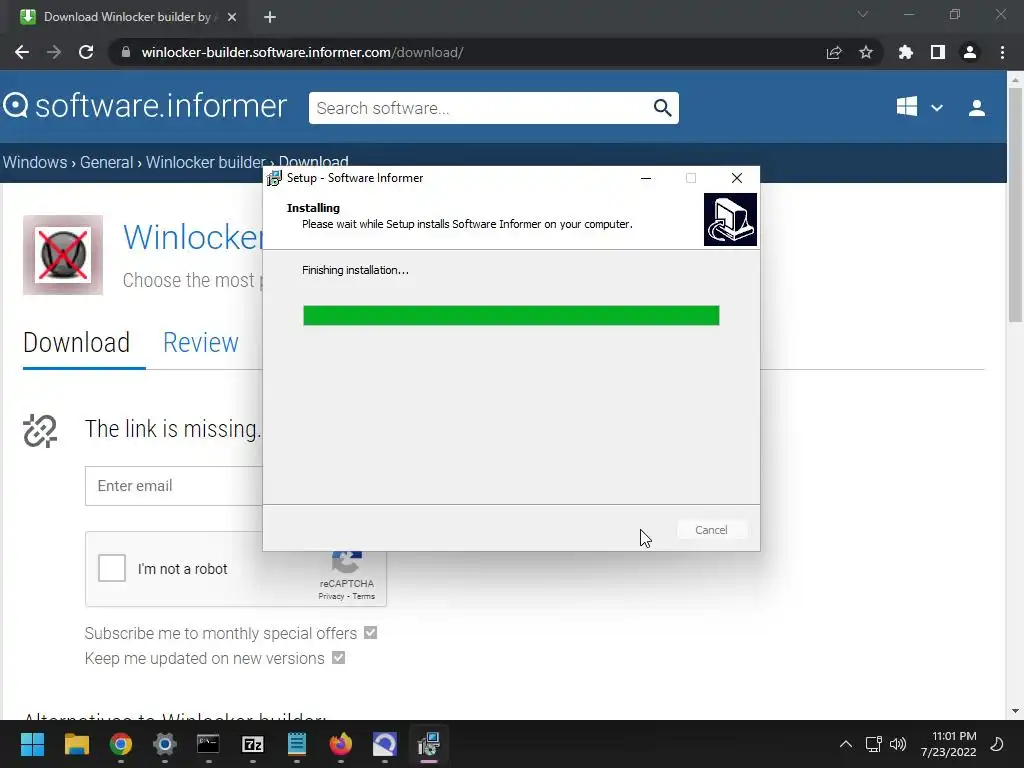Click the Search software input field

[480, 108]
